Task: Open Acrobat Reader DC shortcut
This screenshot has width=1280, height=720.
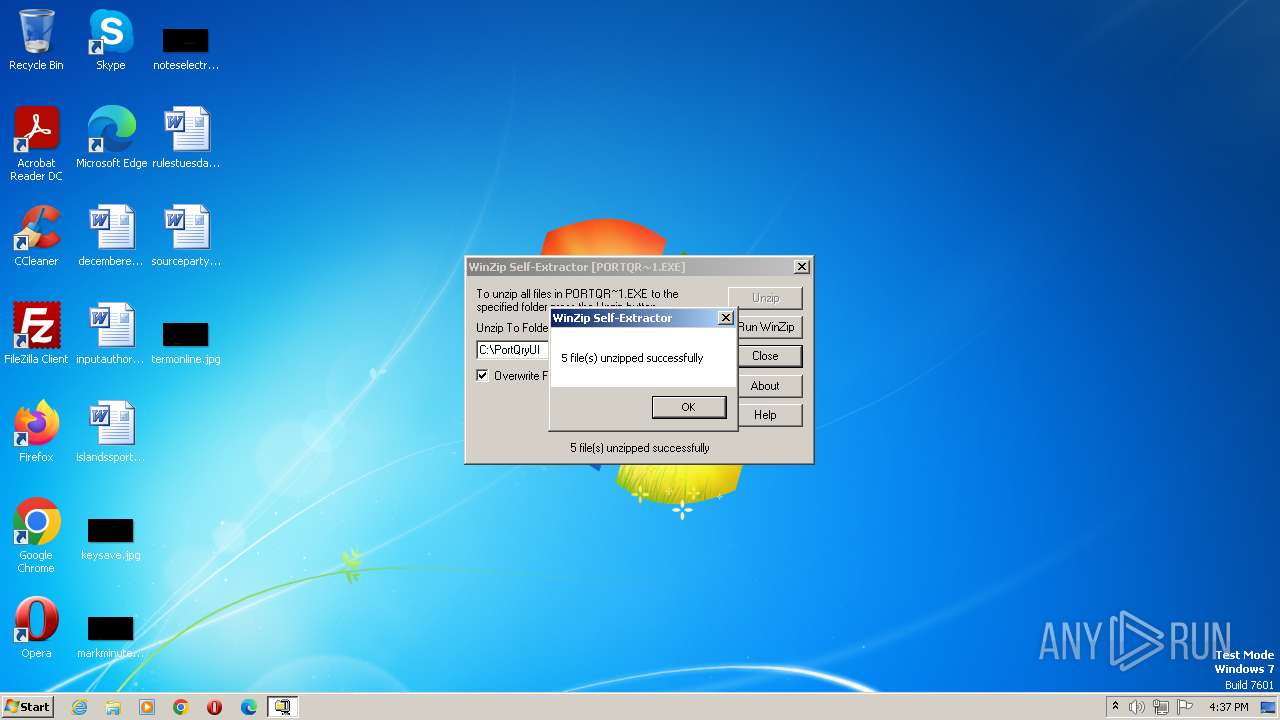Action: (x=36, y=143)
